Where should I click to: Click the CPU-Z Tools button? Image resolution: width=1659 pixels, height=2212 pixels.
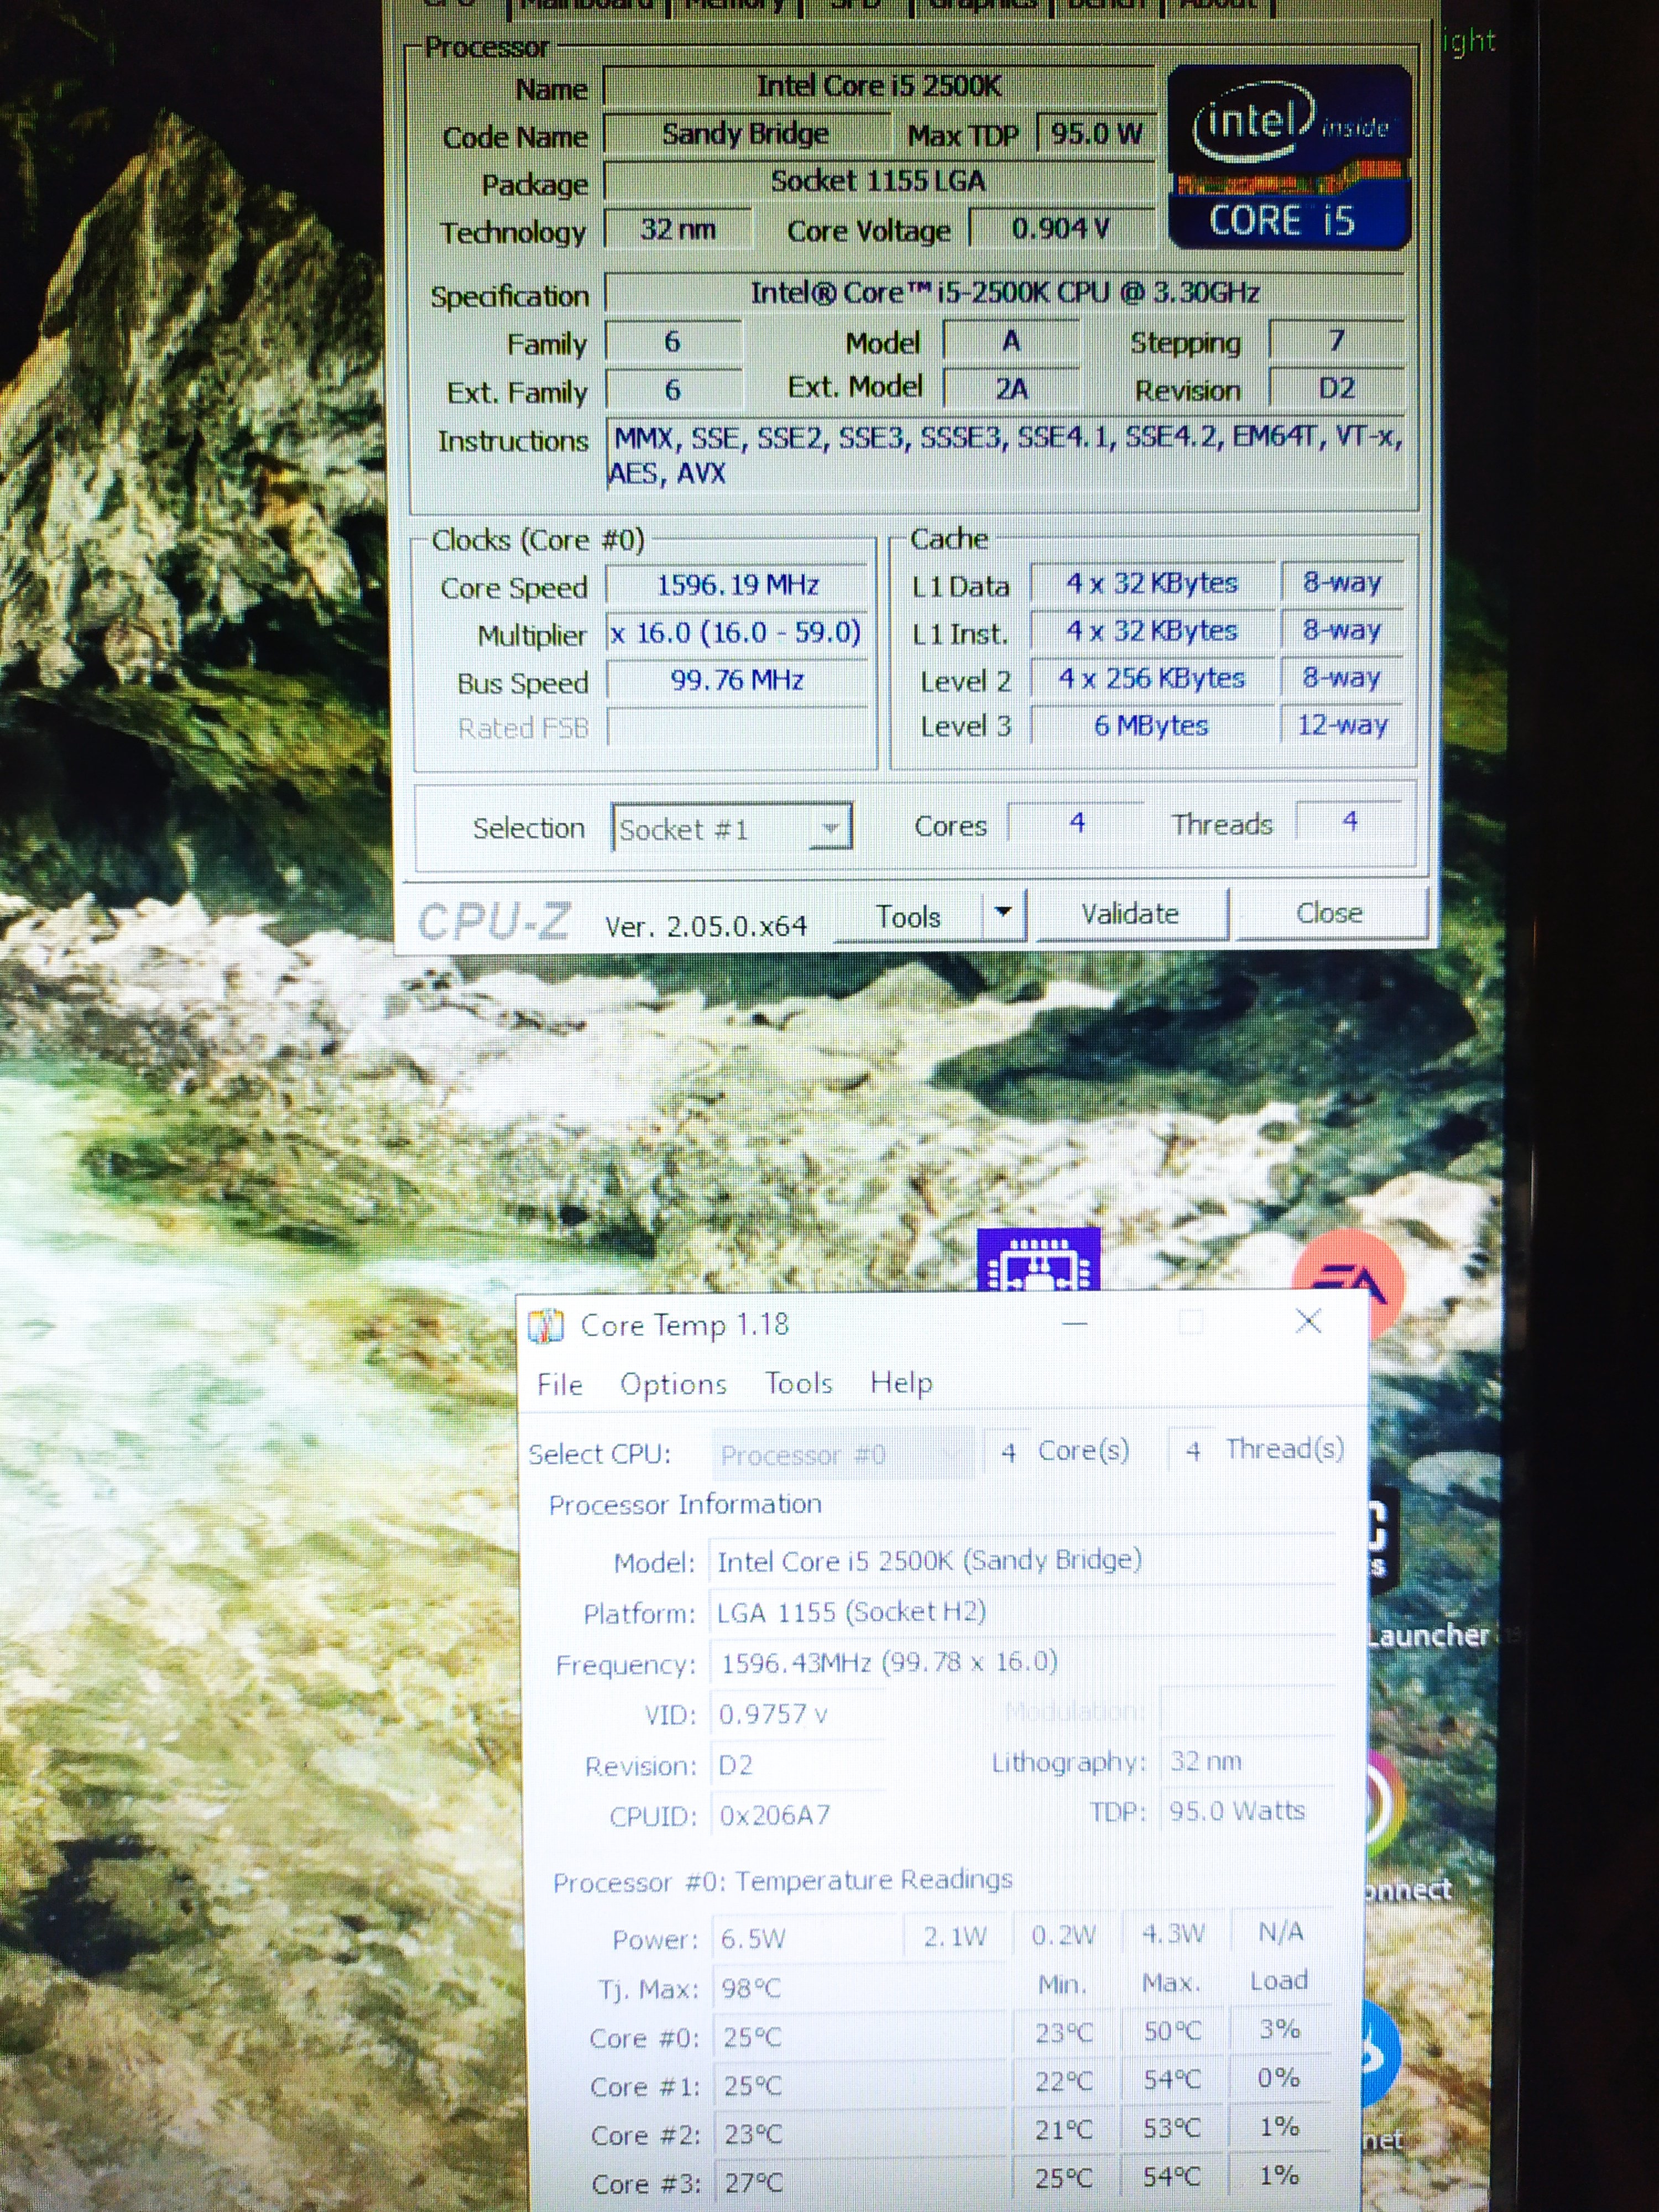tap(908, 916)
